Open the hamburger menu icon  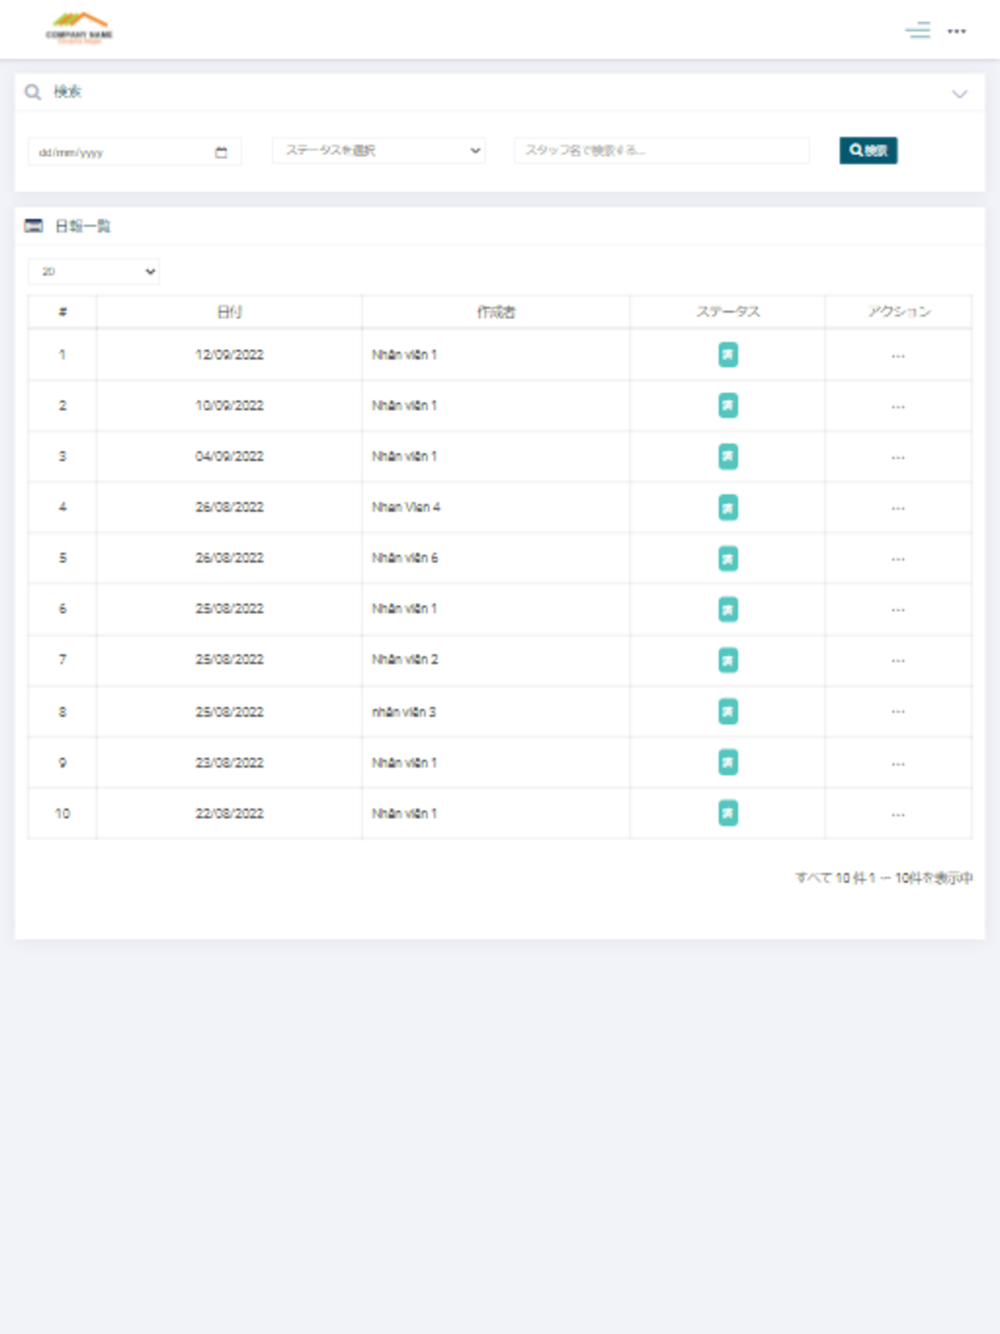(918, 31)
